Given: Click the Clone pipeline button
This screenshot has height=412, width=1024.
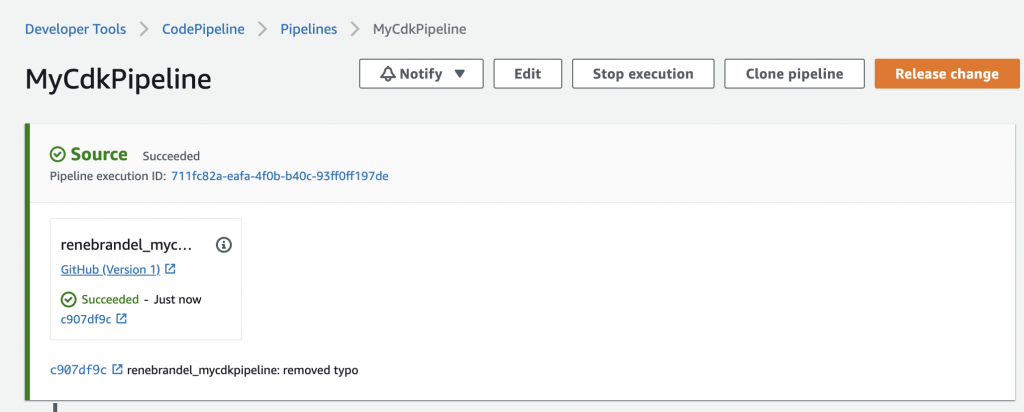Looking at the screenshot, I should coord(794,74).
